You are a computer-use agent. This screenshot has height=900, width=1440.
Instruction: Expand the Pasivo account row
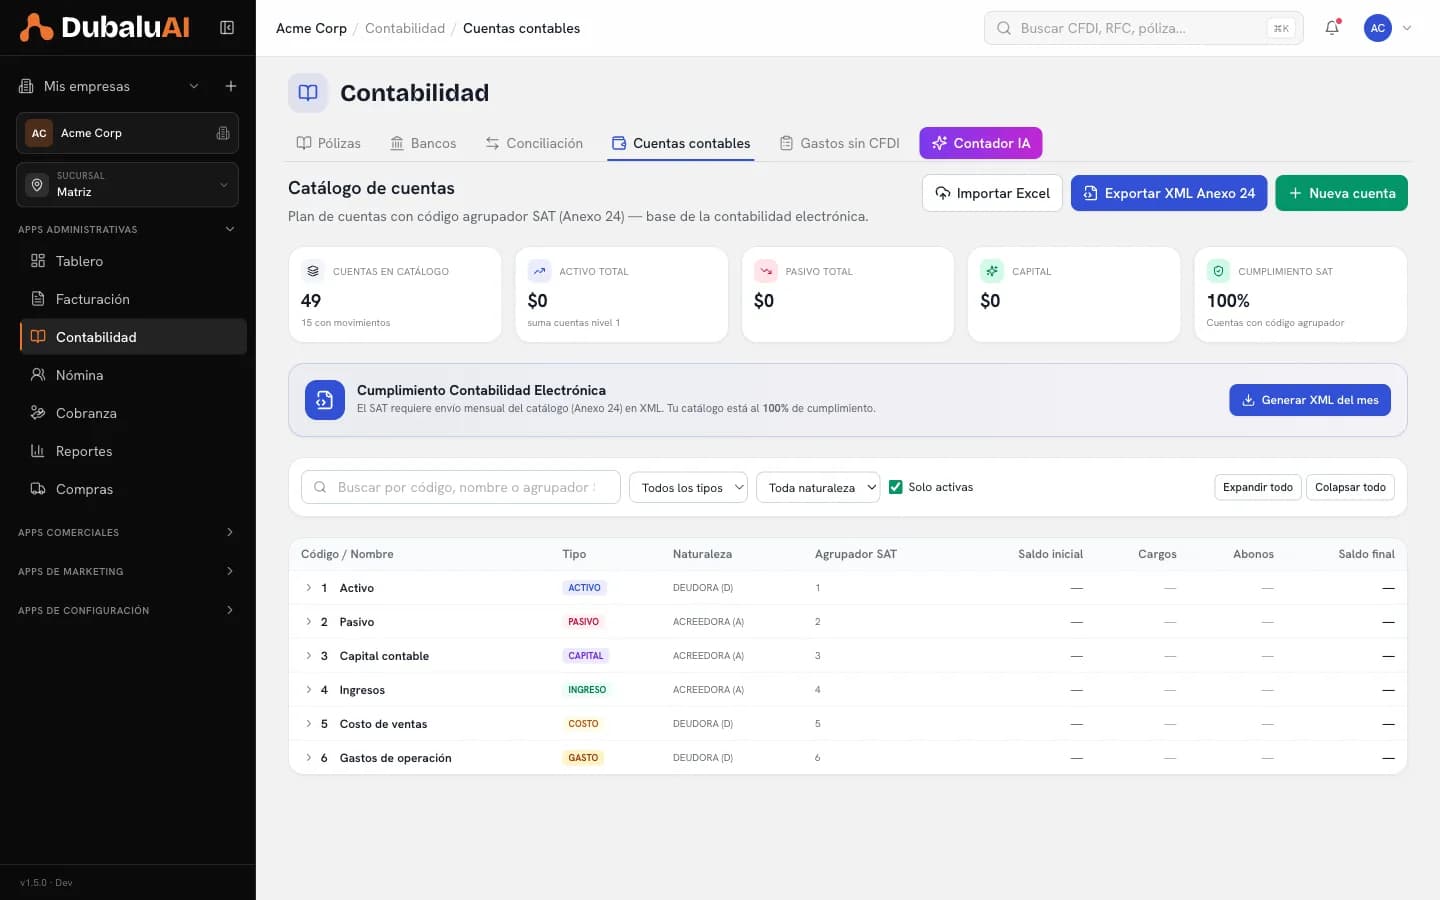(x=309, y=622)
